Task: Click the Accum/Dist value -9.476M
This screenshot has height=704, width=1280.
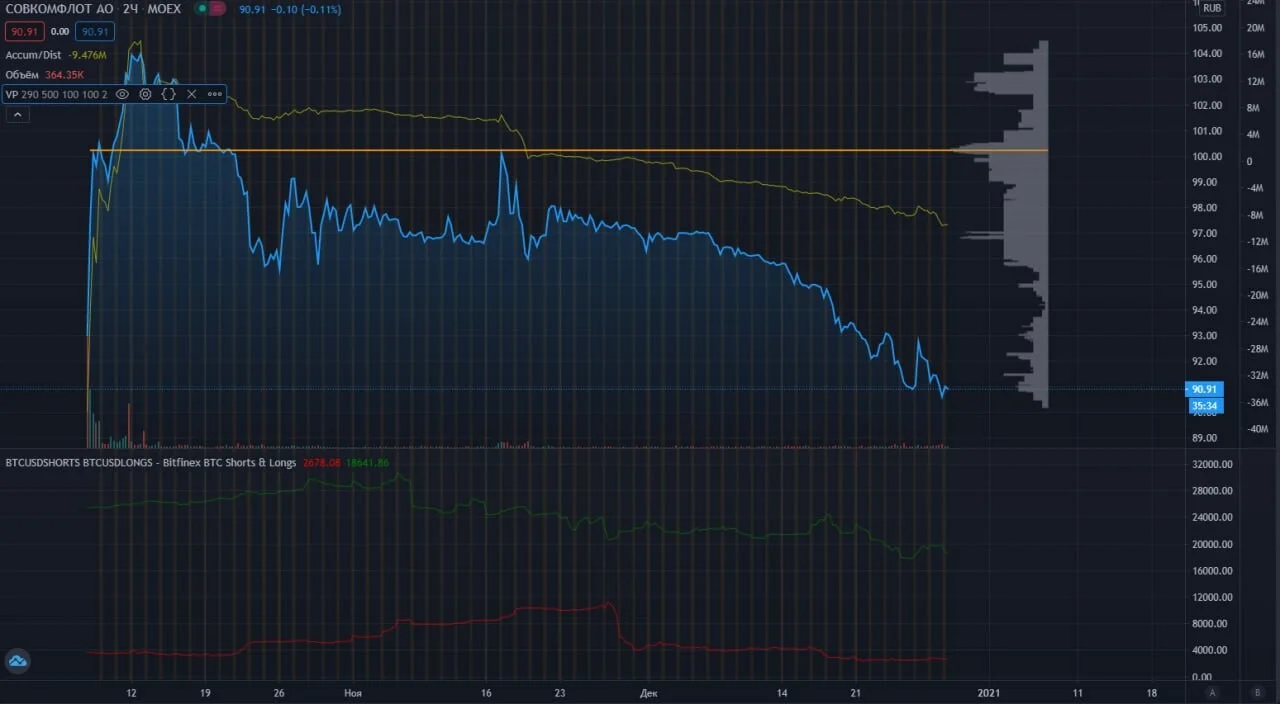Action: click(x=89, y=54)
